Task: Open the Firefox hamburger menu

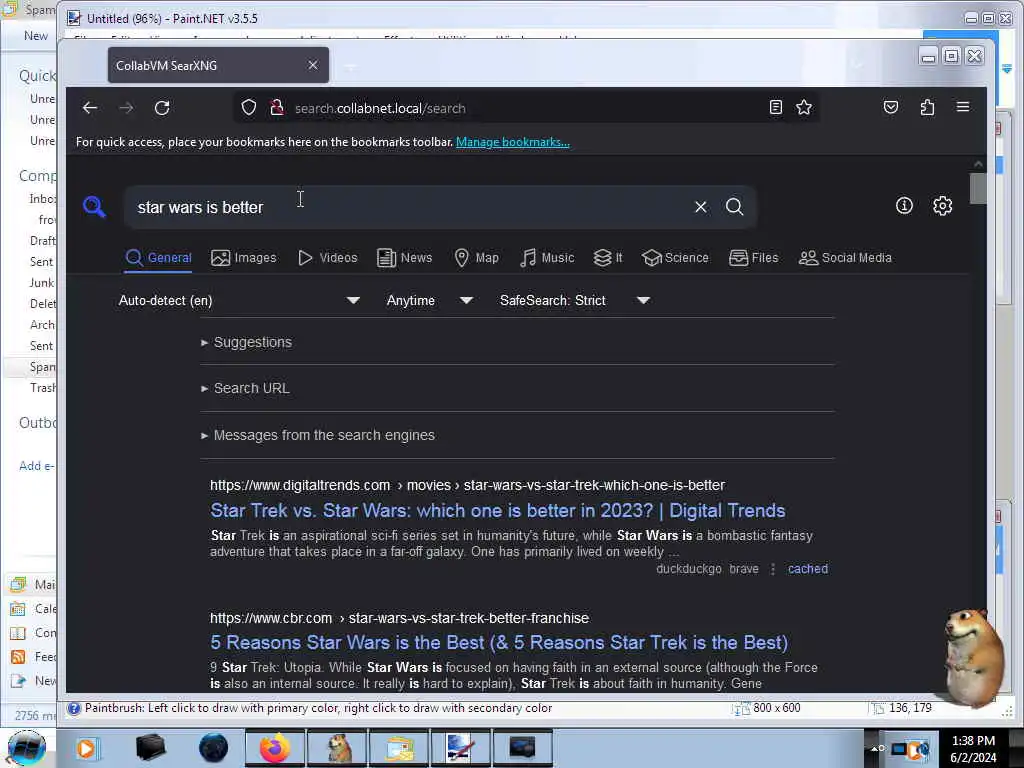Action: click(963, 107)
